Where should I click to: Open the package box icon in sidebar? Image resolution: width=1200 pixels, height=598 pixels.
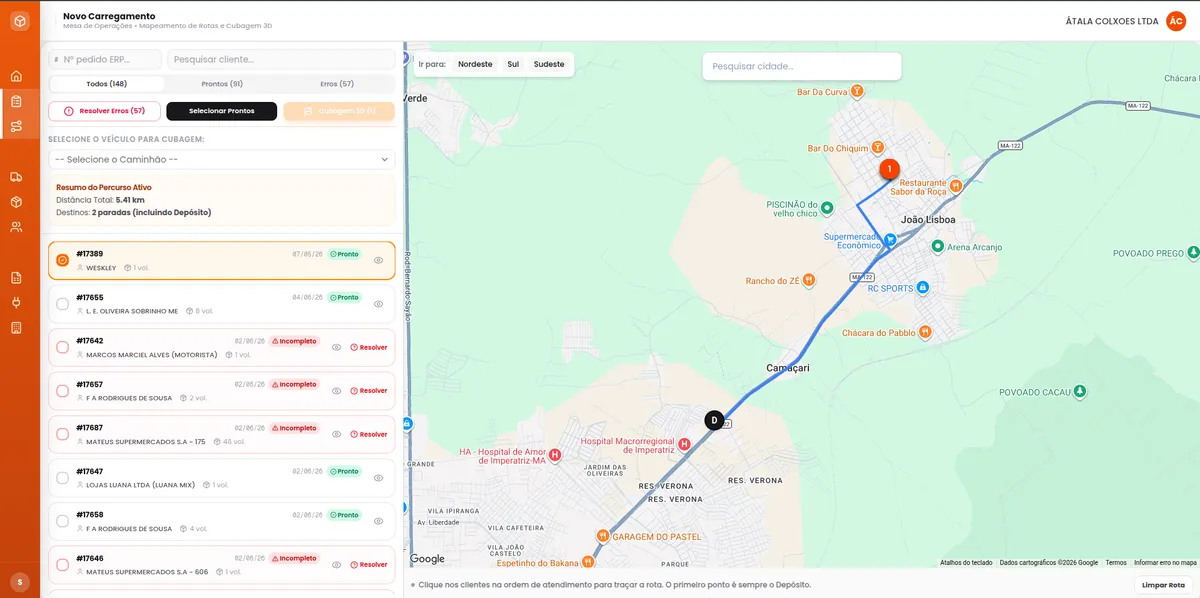pyautogui.click(x=16, y=202)
